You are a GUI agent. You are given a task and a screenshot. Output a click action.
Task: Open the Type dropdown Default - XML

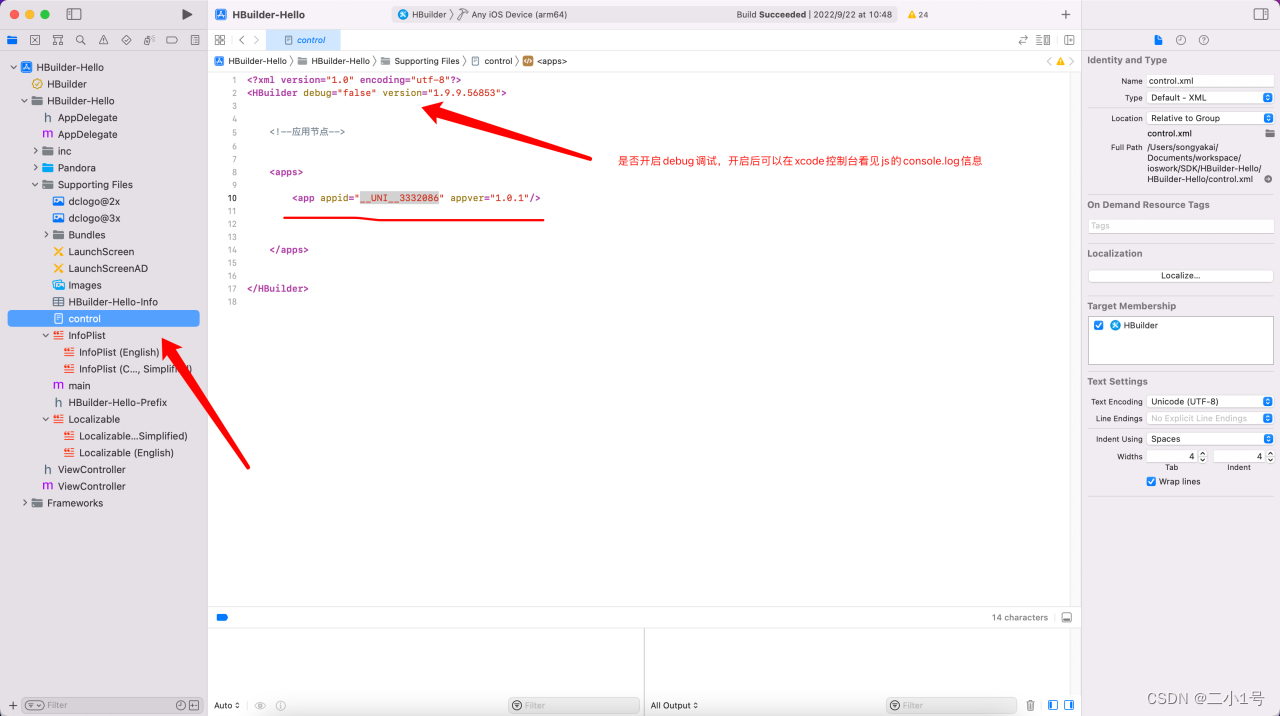(1210, 98)
